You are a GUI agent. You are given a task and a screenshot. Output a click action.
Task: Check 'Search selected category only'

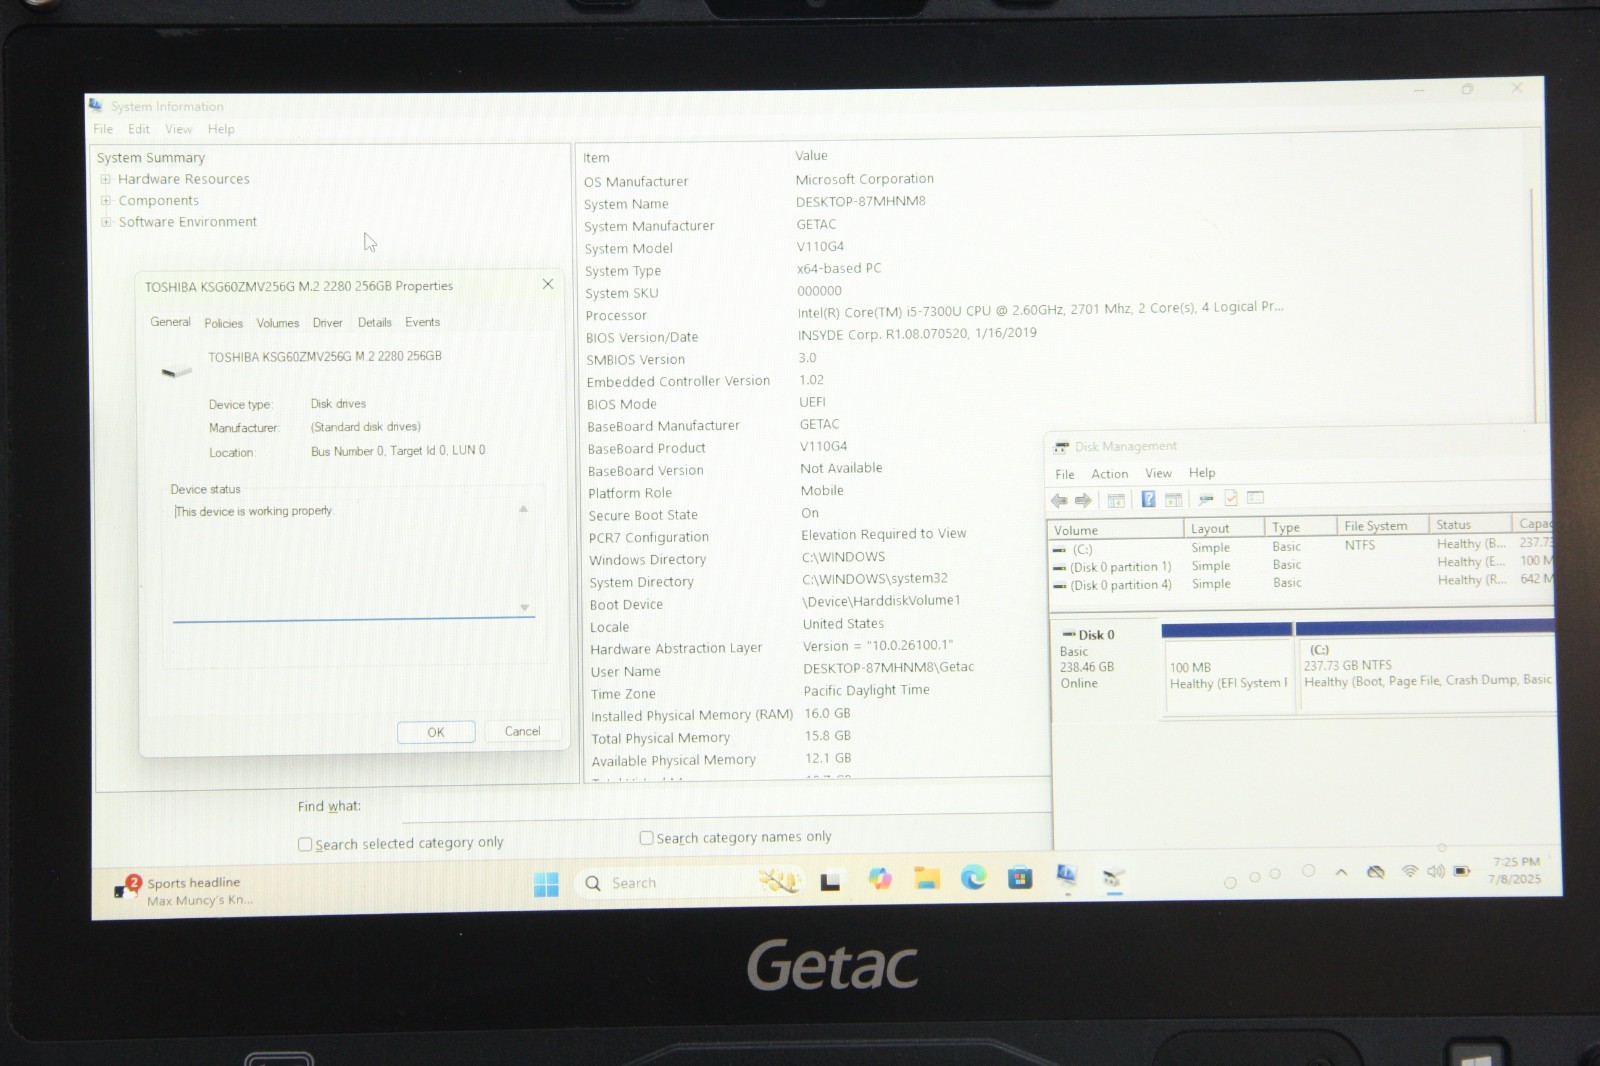point(305,845)
